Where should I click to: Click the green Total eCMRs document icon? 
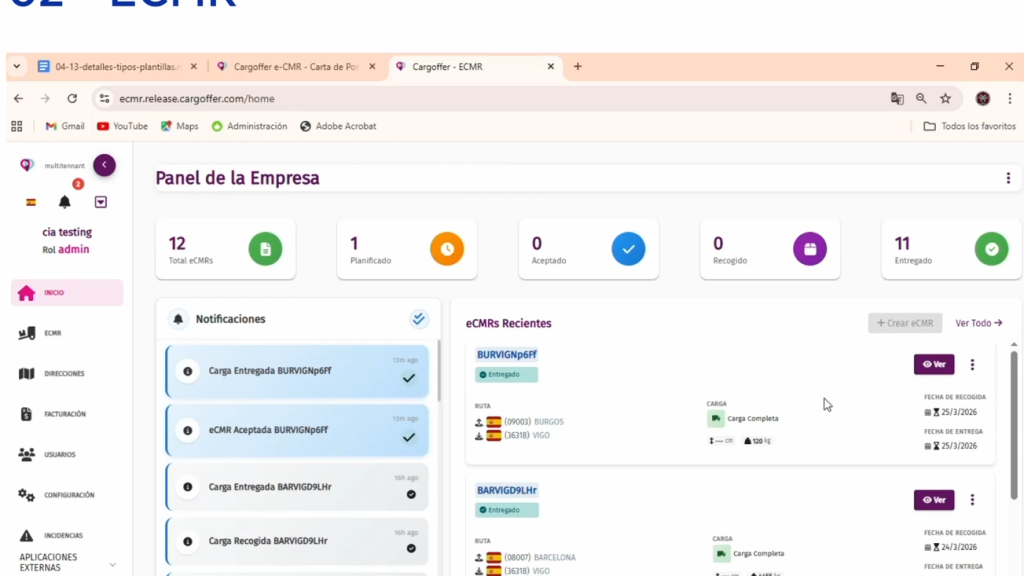coord(265,249)
